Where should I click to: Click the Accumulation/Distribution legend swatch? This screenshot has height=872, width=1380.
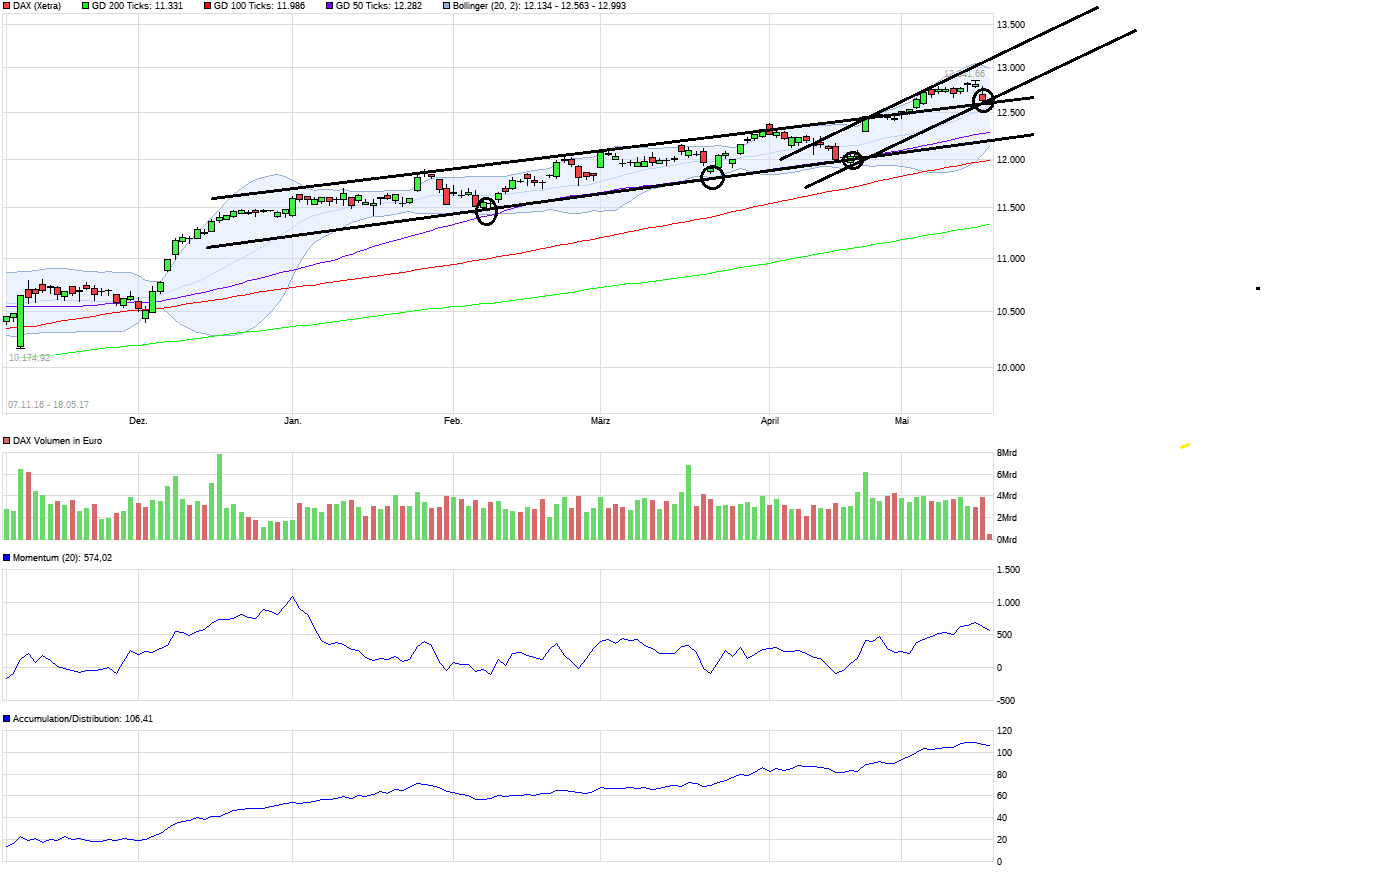pos(7,719)
